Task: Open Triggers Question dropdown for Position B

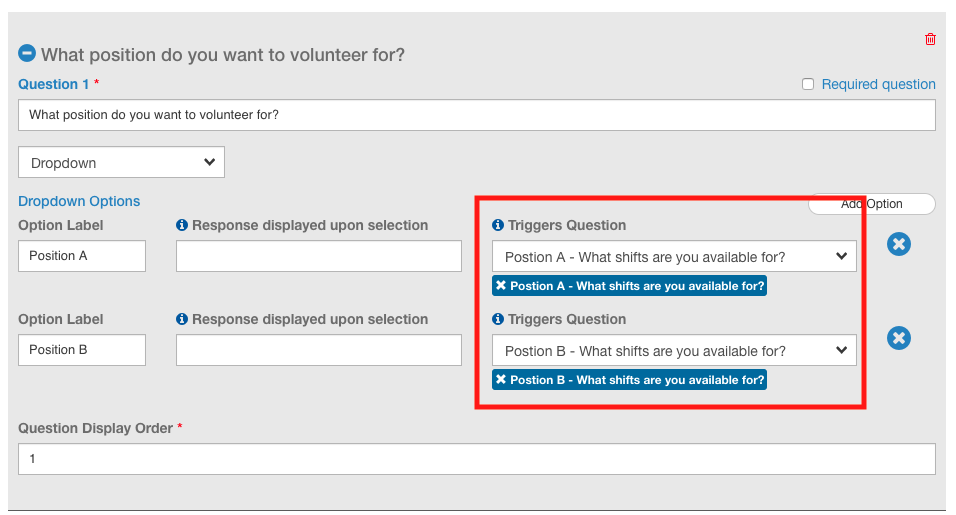Action: pyautogui.click(x=674, y=350)
